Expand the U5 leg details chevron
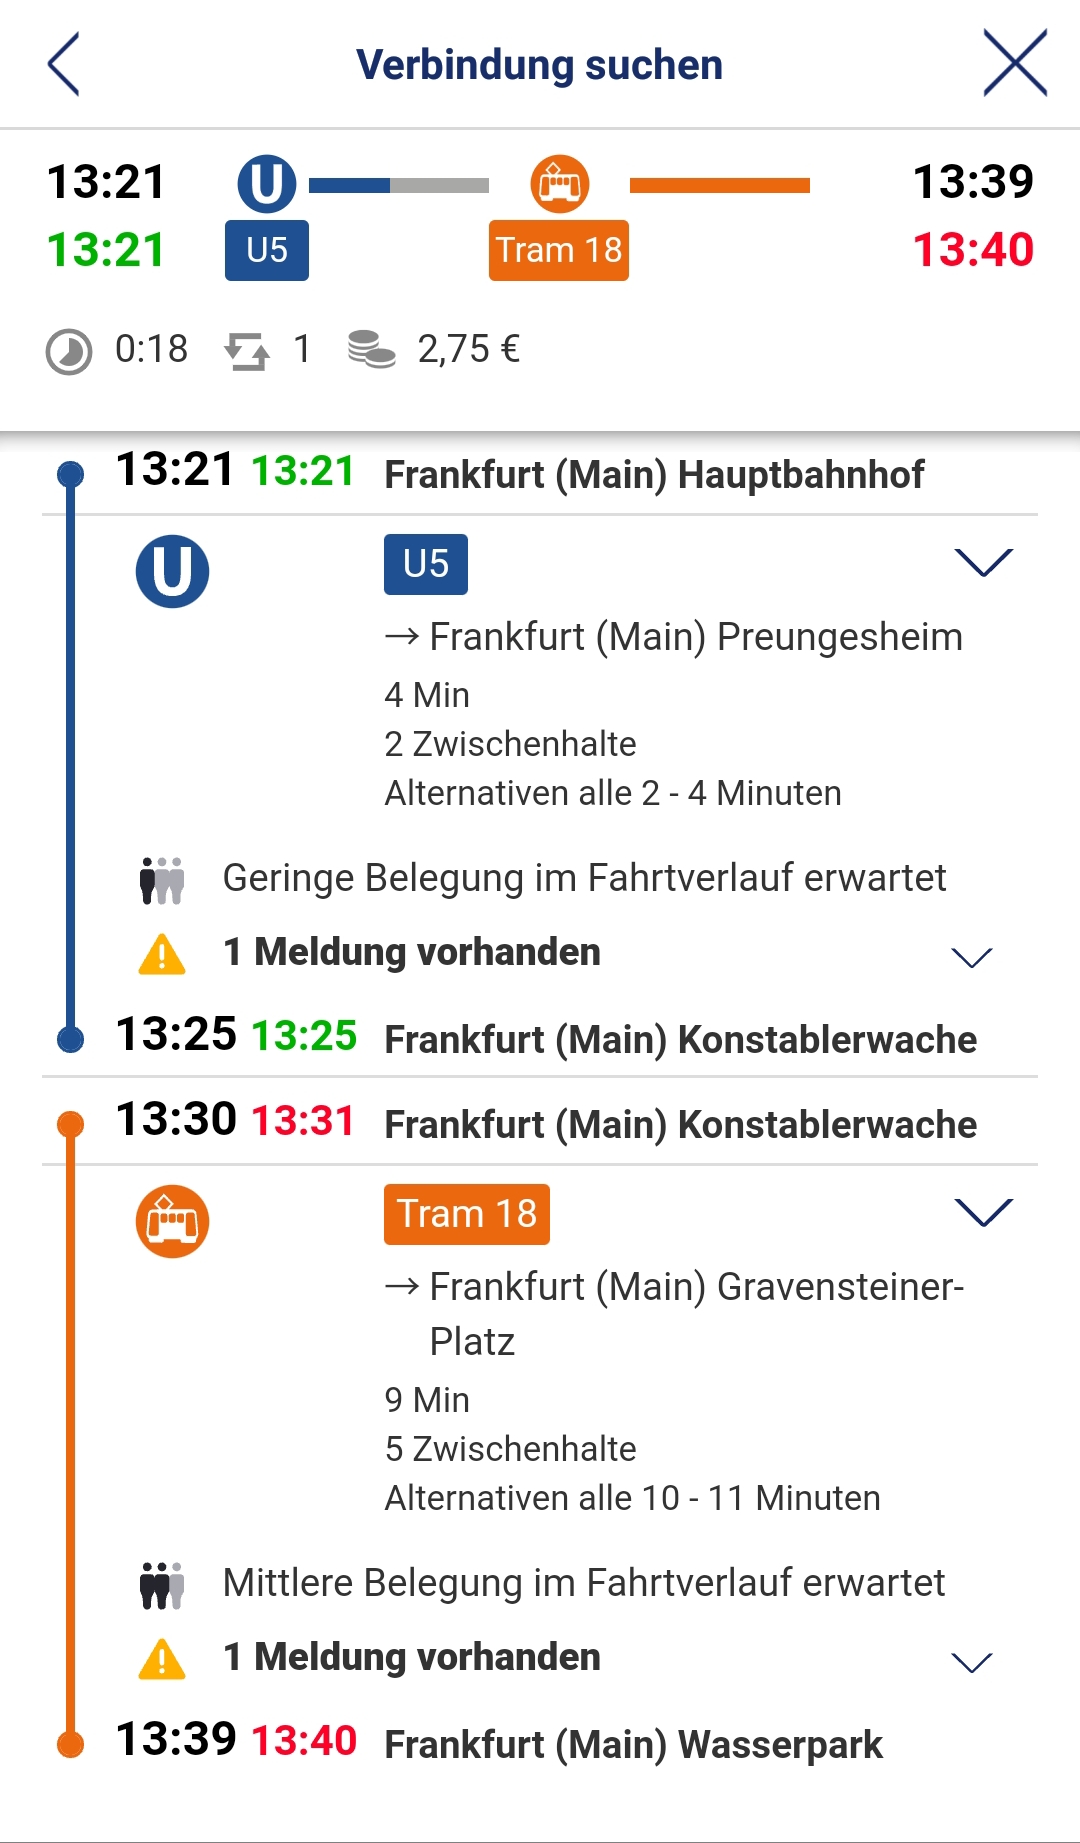This screenshot has height=1843, width=1080. (x=984, y=563)
